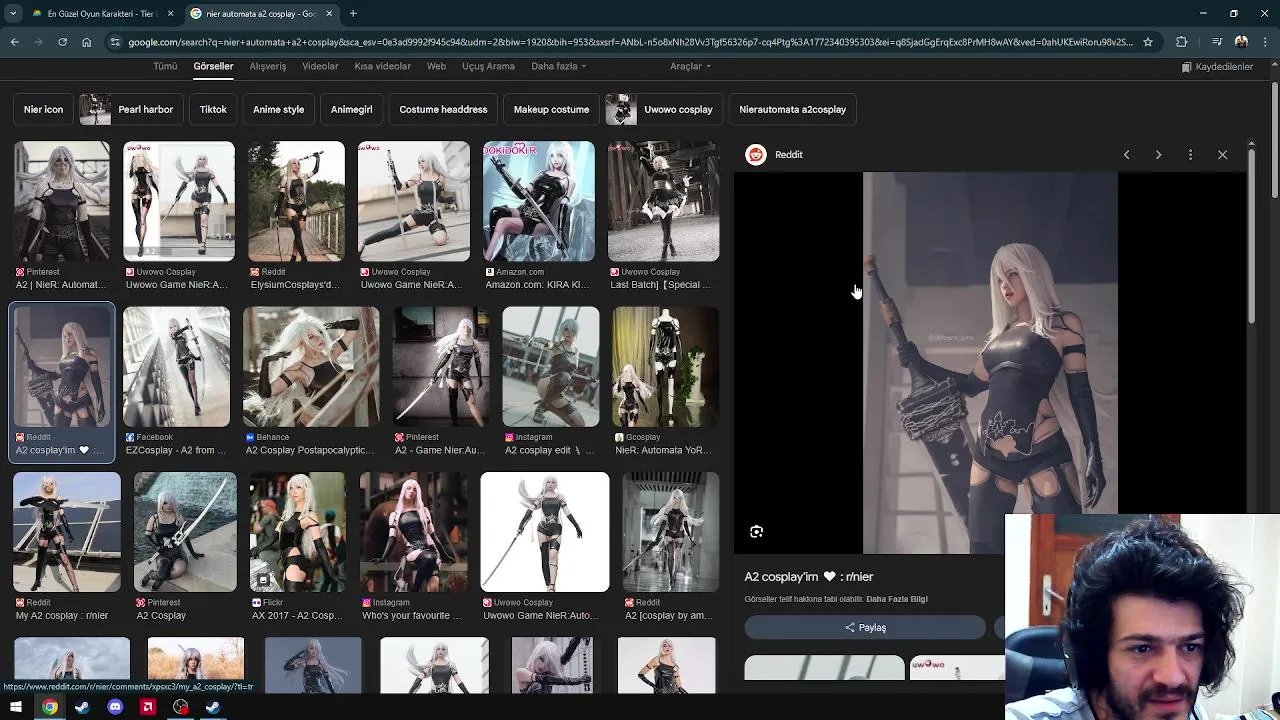Open Daha Fazla Bilgi link
The height and width of the screenshot is (720, 1280).
pos(897,599)
